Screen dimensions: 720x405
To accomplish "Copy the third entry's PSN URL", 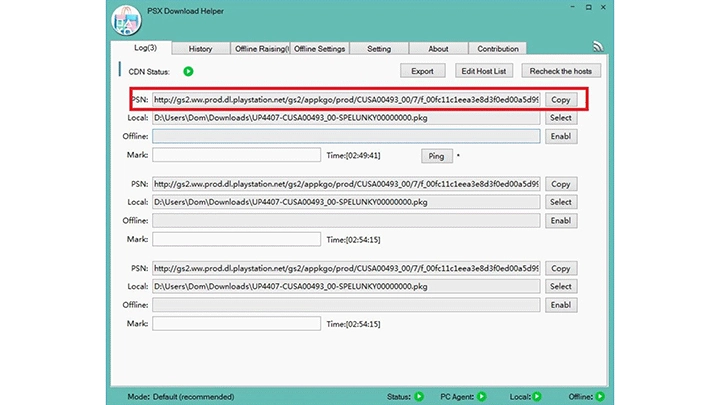I will (561, 269).
